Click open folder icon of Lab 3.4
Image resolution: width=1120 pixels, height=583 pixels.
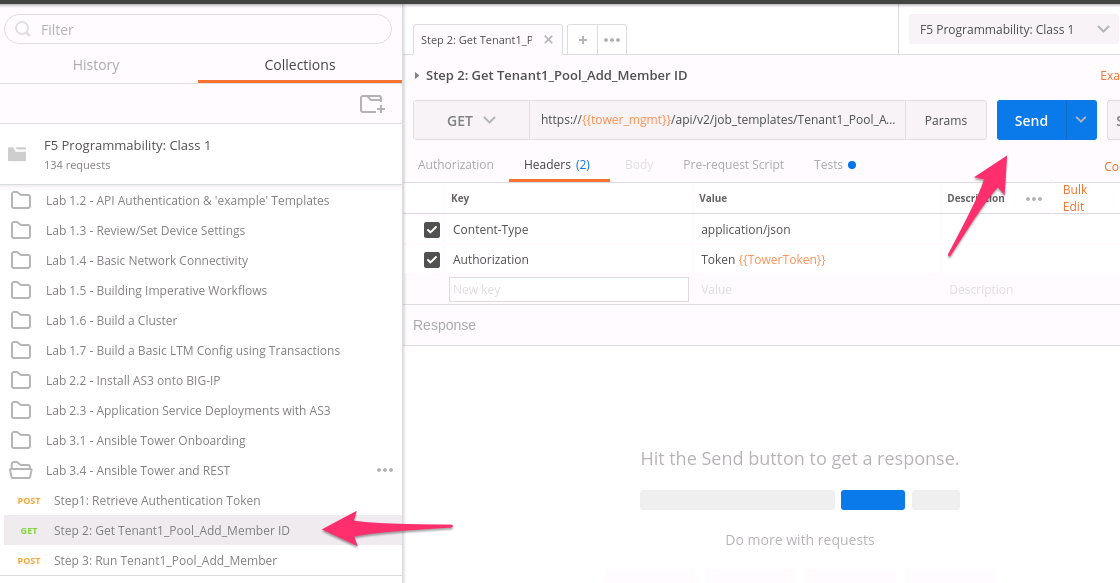[21, 470]
